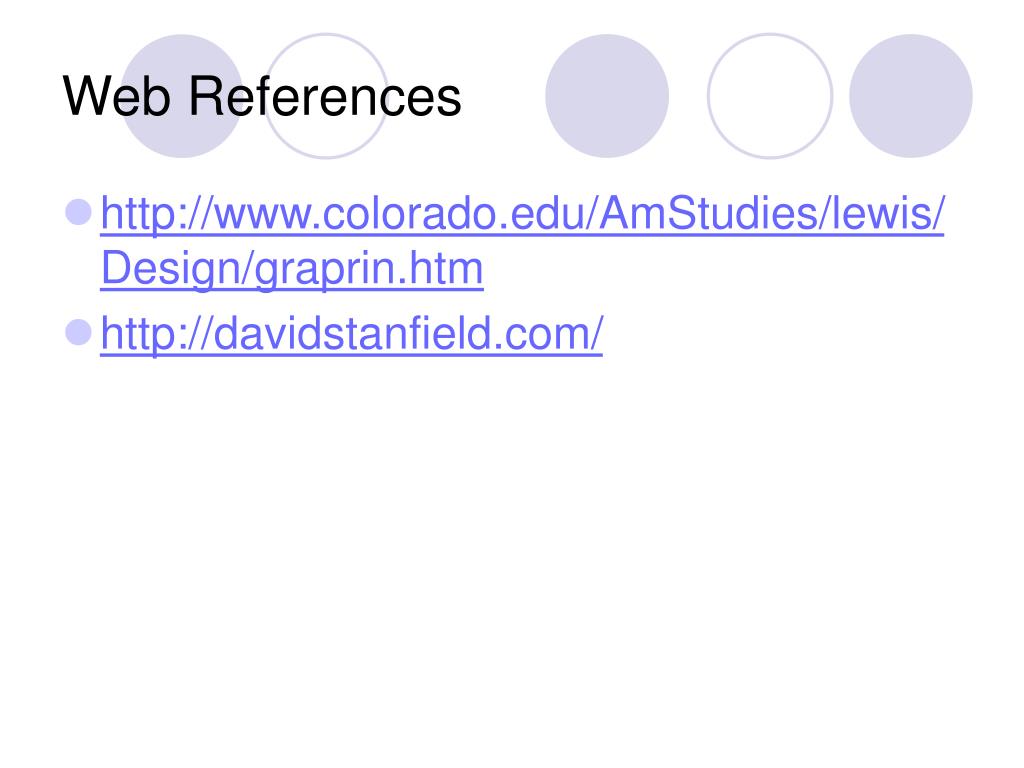Open the davidstanfield.com link
The image size is (1024, 768).
[351, 334]
